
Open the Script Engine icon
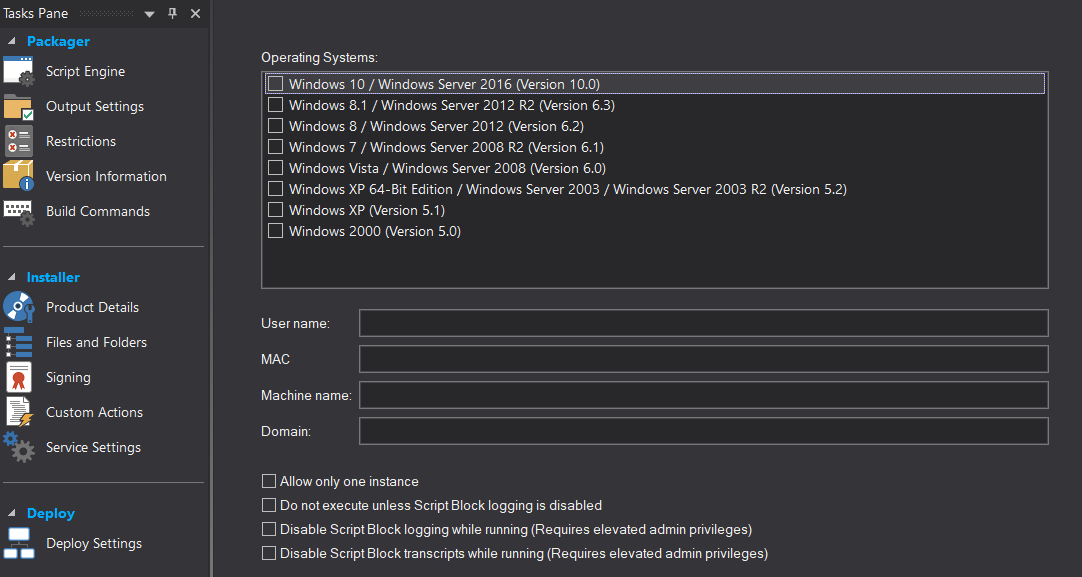click(19, 72)
